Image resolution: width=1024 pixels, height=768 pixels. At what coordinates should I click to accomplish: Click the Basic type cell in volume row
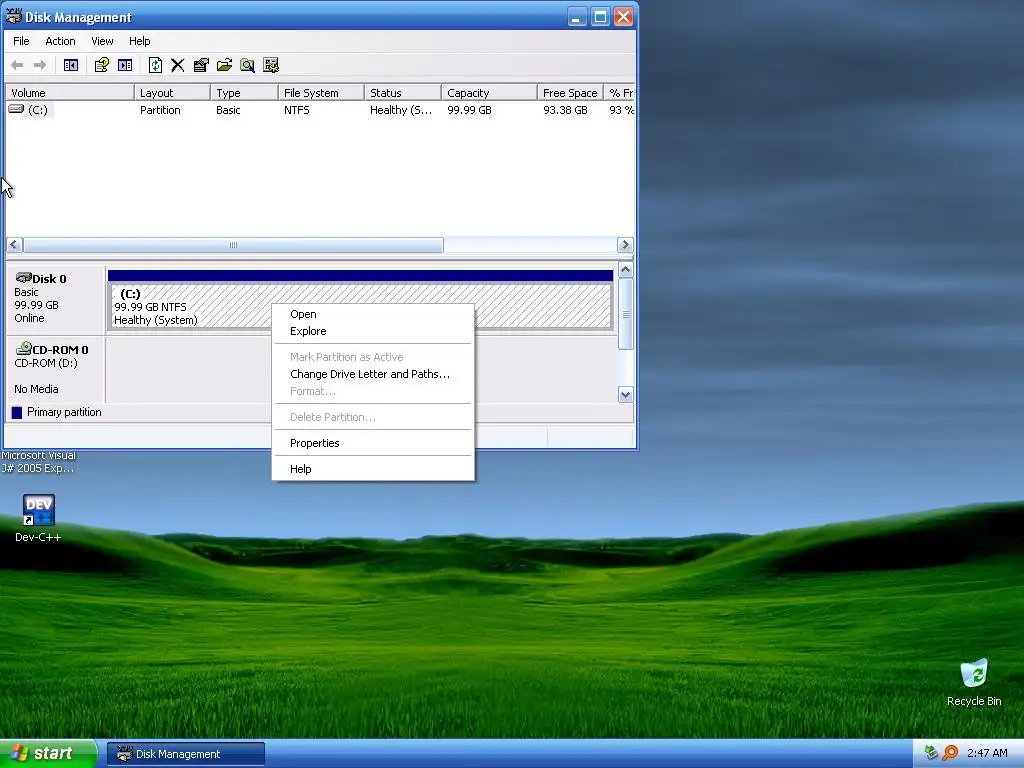228,110
